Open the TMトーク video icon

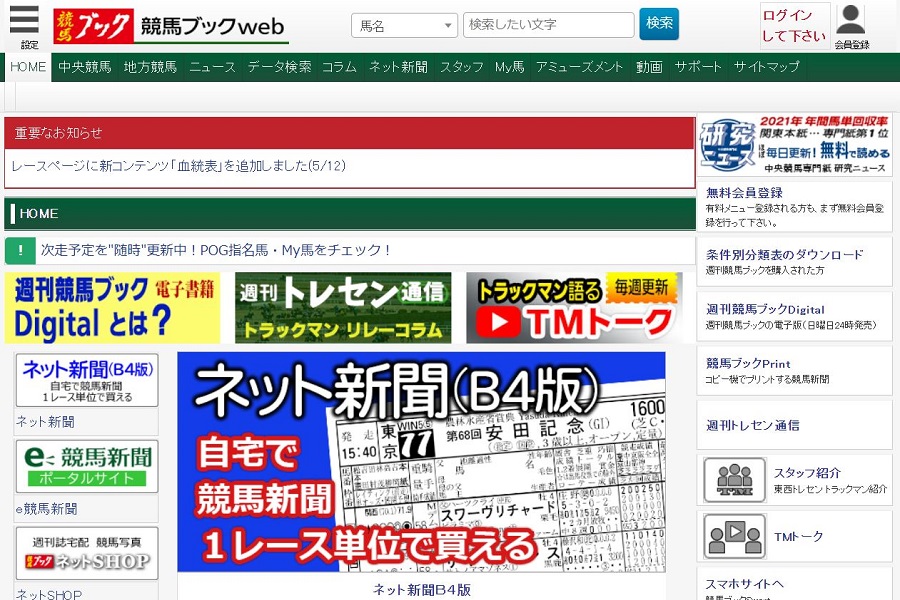[735, 537]
